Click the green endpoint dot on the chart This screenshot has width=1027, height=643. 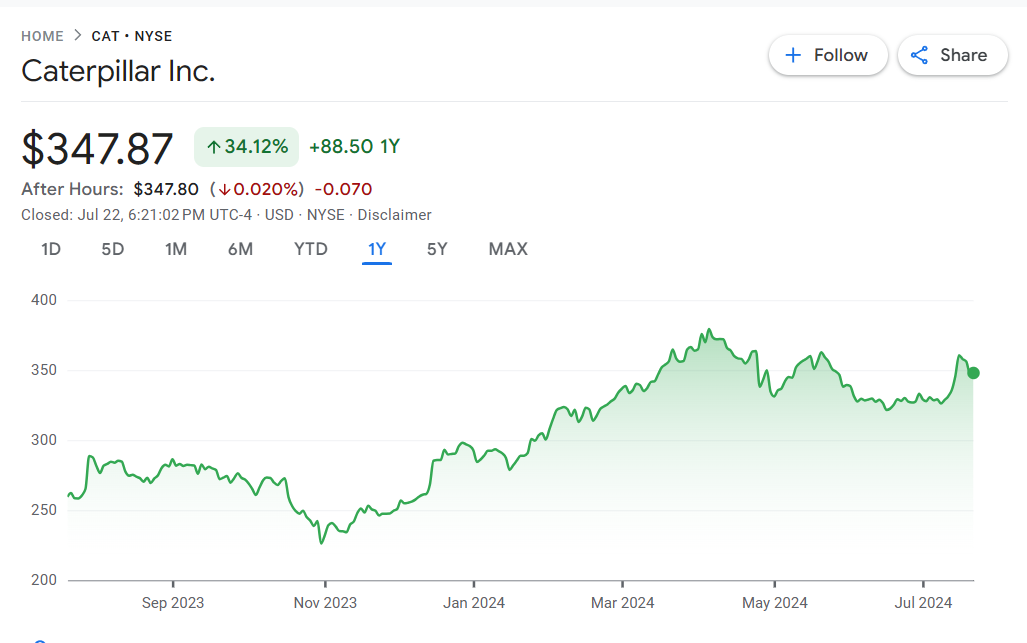click(973, 373)
